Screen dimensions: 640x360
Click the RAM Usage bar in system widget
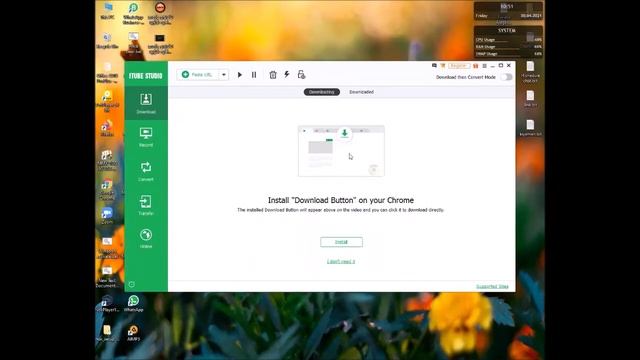(x=508, y=47)
